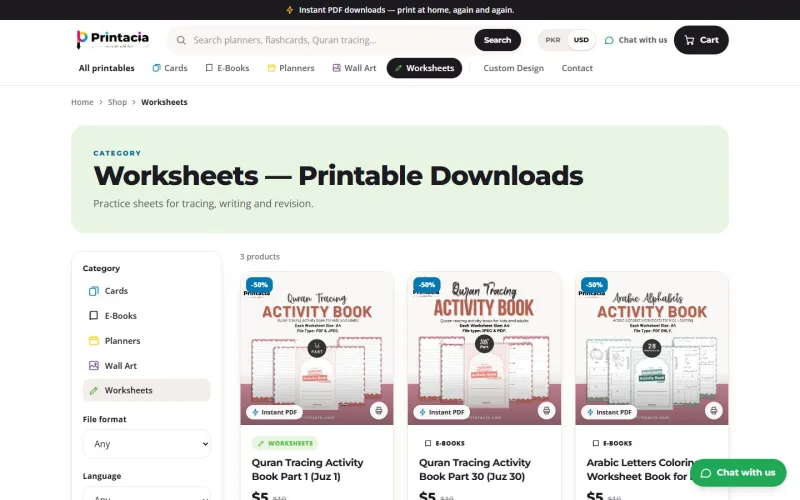Open Wall Art in top navigation
800x500 pixels.
coord(354,68)
